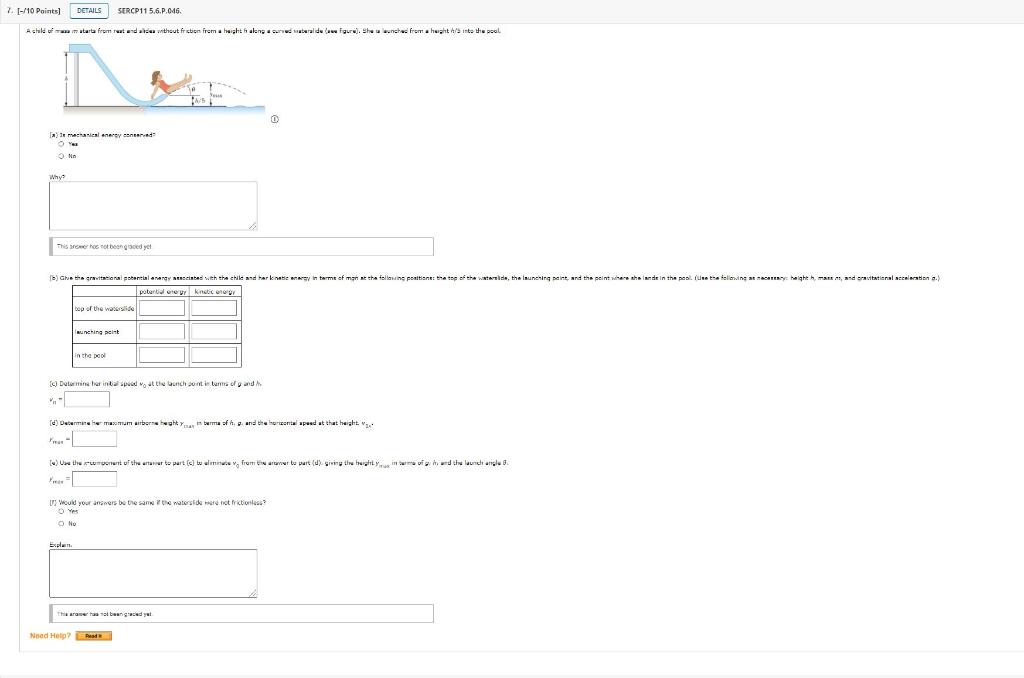
Task: Click the v0 answer input box
Action: 85,398
